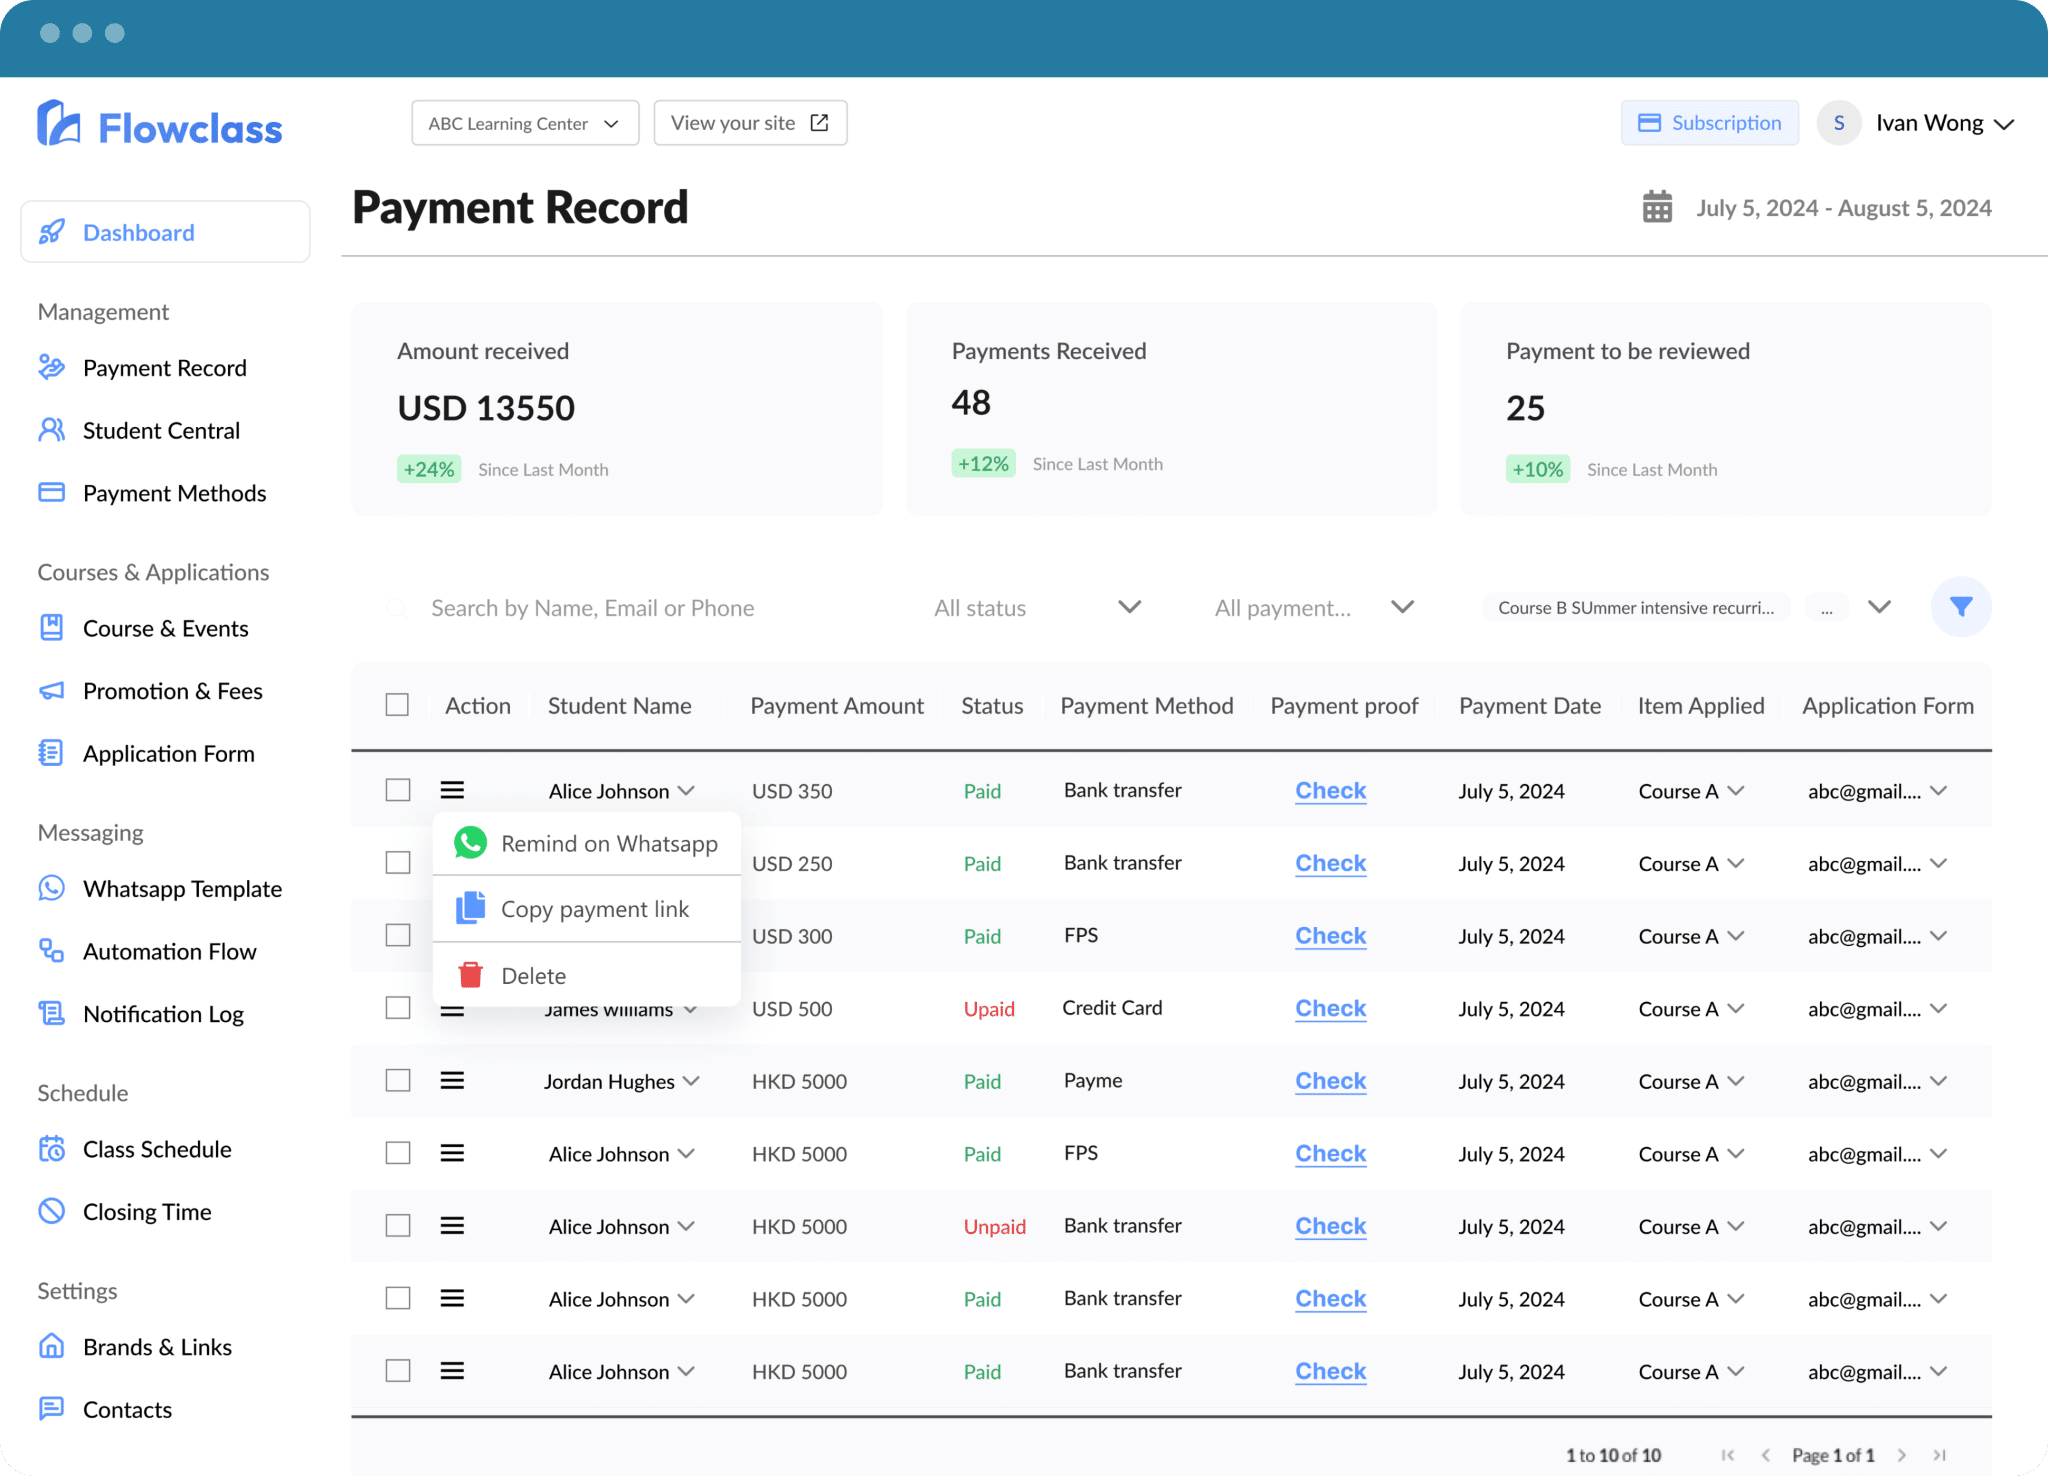Open Check proof link for Credit Card row
Viewport: 2048px width, 1476px height.
coord(1330,1008)
